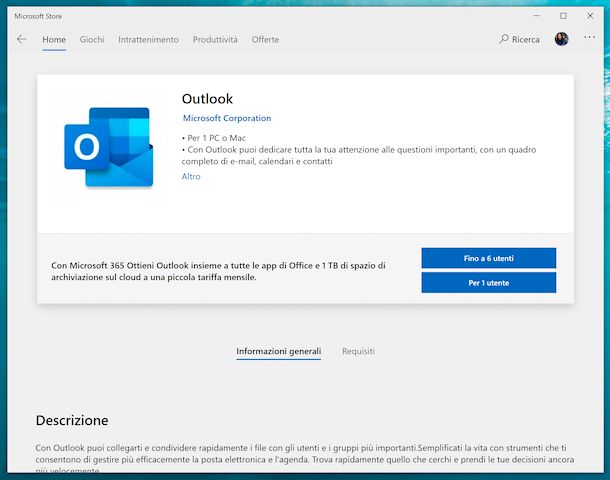Click the 'Con Outlook puoi collegarti' description paragraph

(x=305, y=459)
